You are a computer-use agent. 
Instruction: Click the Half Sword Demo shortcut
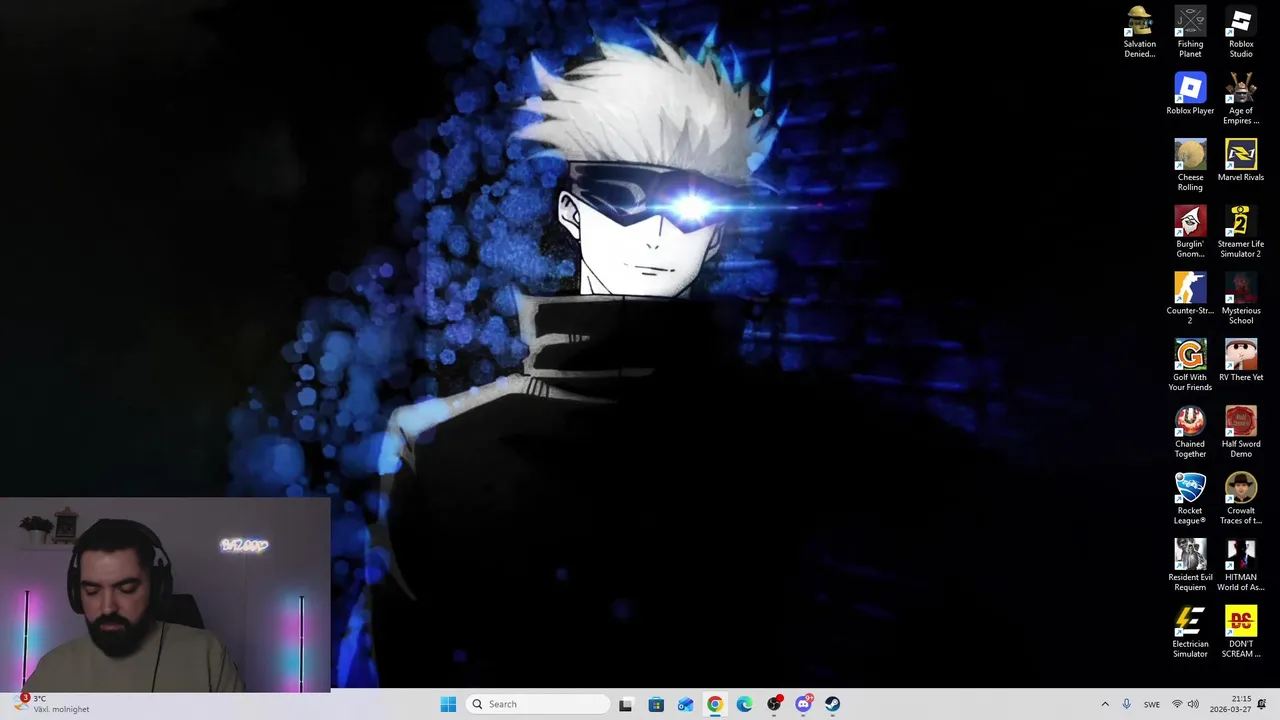coord(1241,433)
